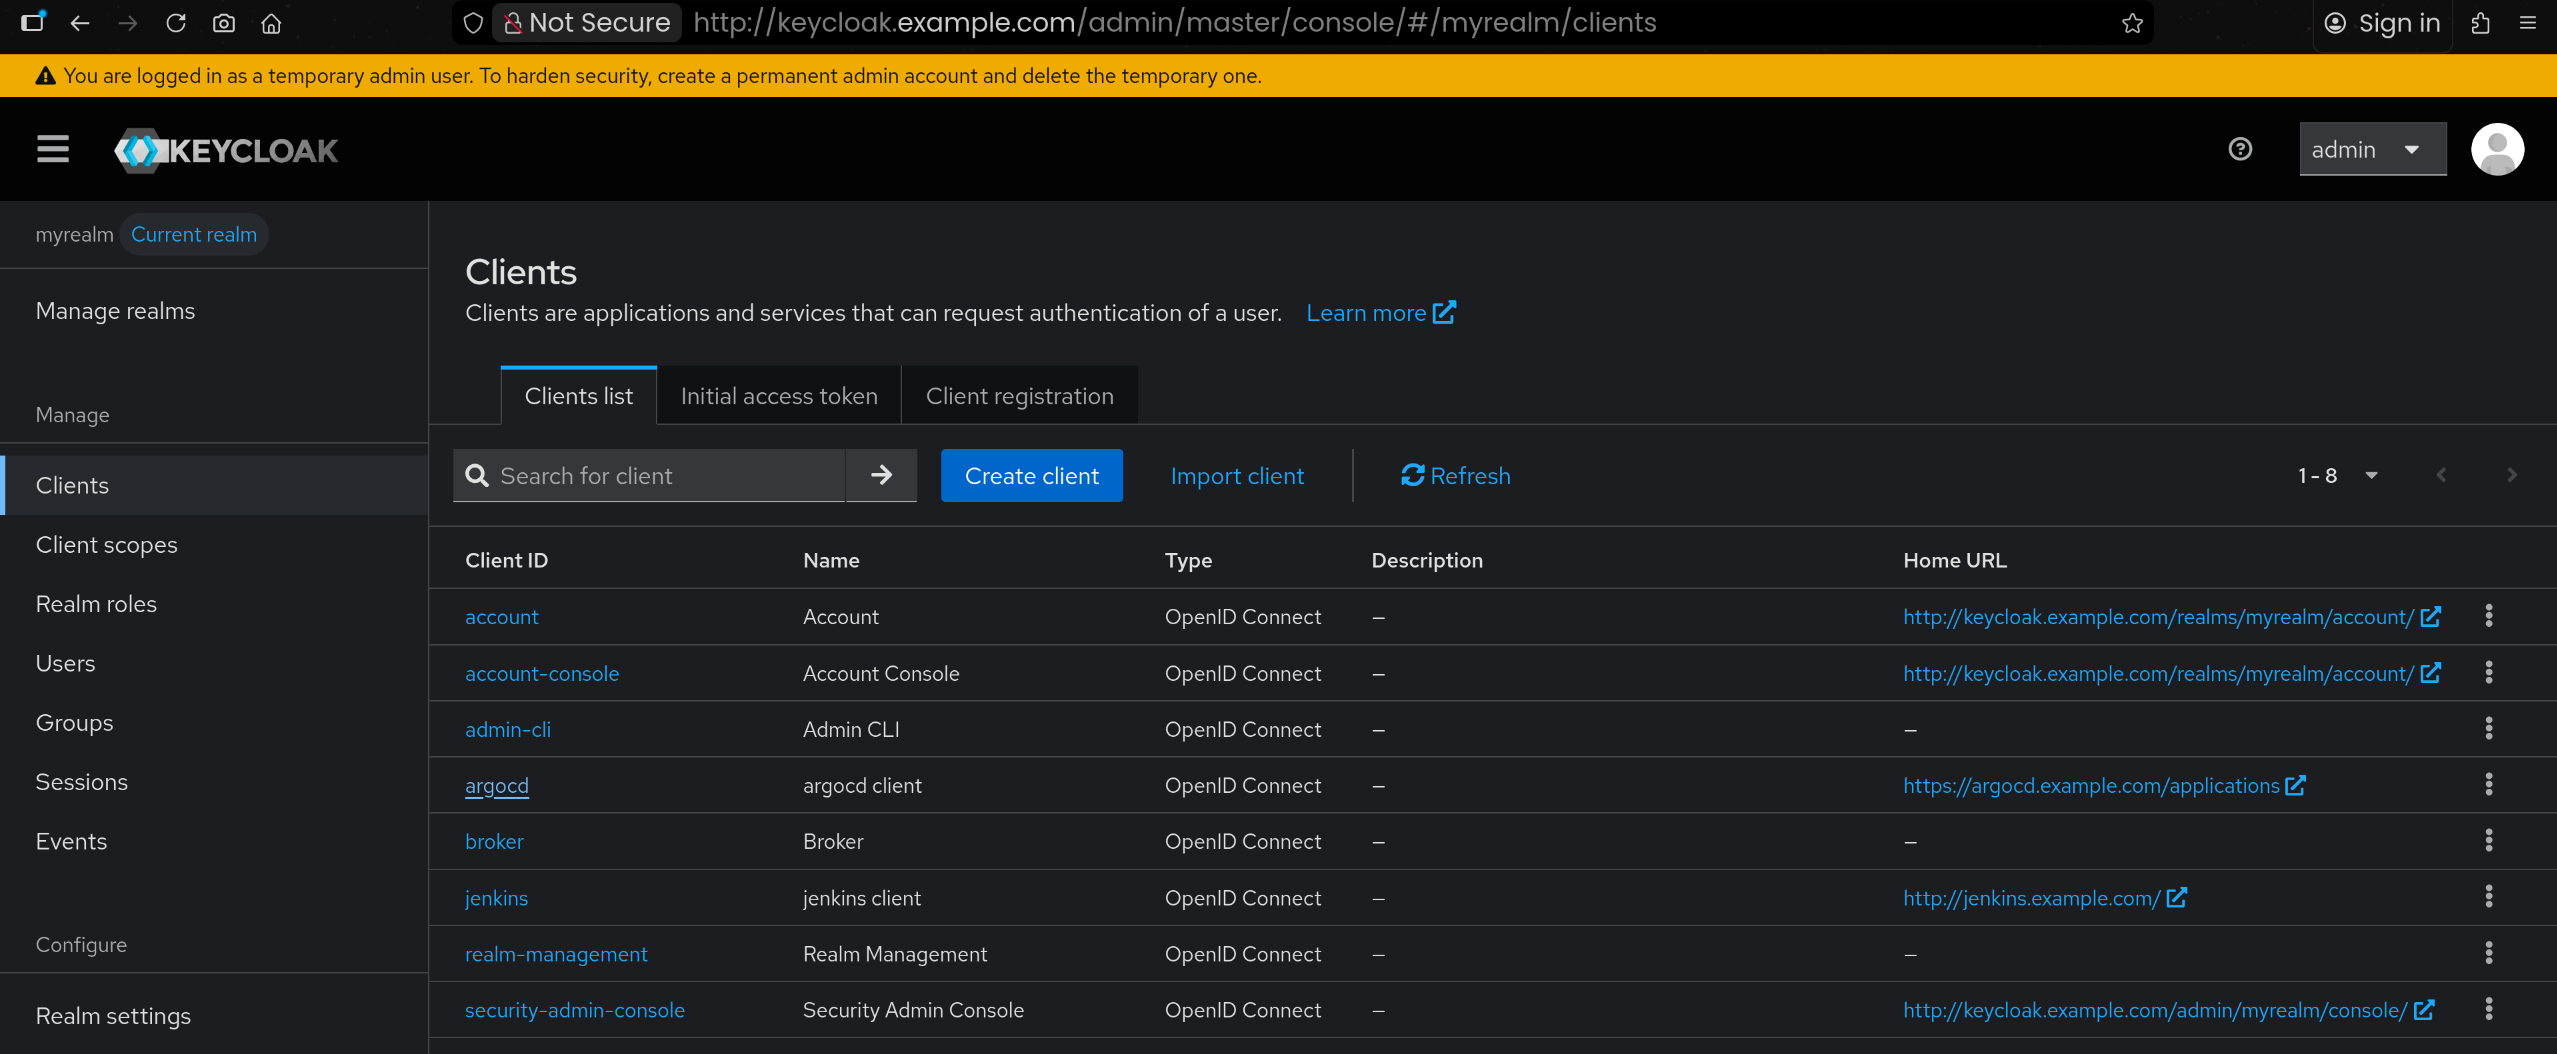Go to previous page of clients
This screenshot has width=2557, height=1054.
(x=2441, y=475)
